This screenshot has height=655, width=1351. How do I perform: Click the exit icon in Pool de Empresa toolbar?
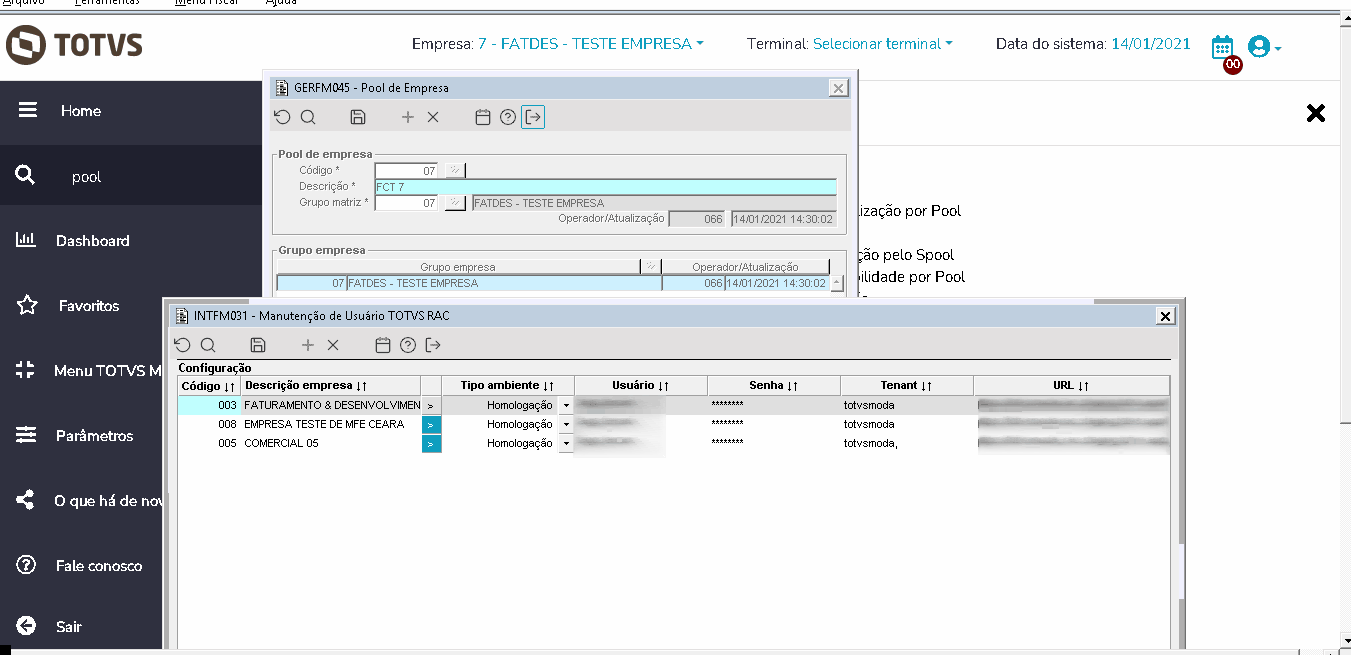533,117
